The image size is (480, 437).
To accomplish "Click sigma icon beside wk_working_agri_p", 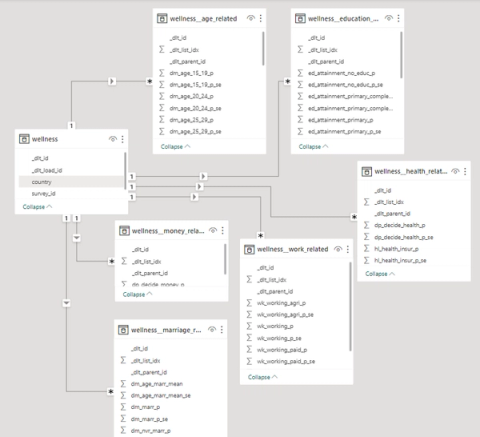I will point(249,303).
